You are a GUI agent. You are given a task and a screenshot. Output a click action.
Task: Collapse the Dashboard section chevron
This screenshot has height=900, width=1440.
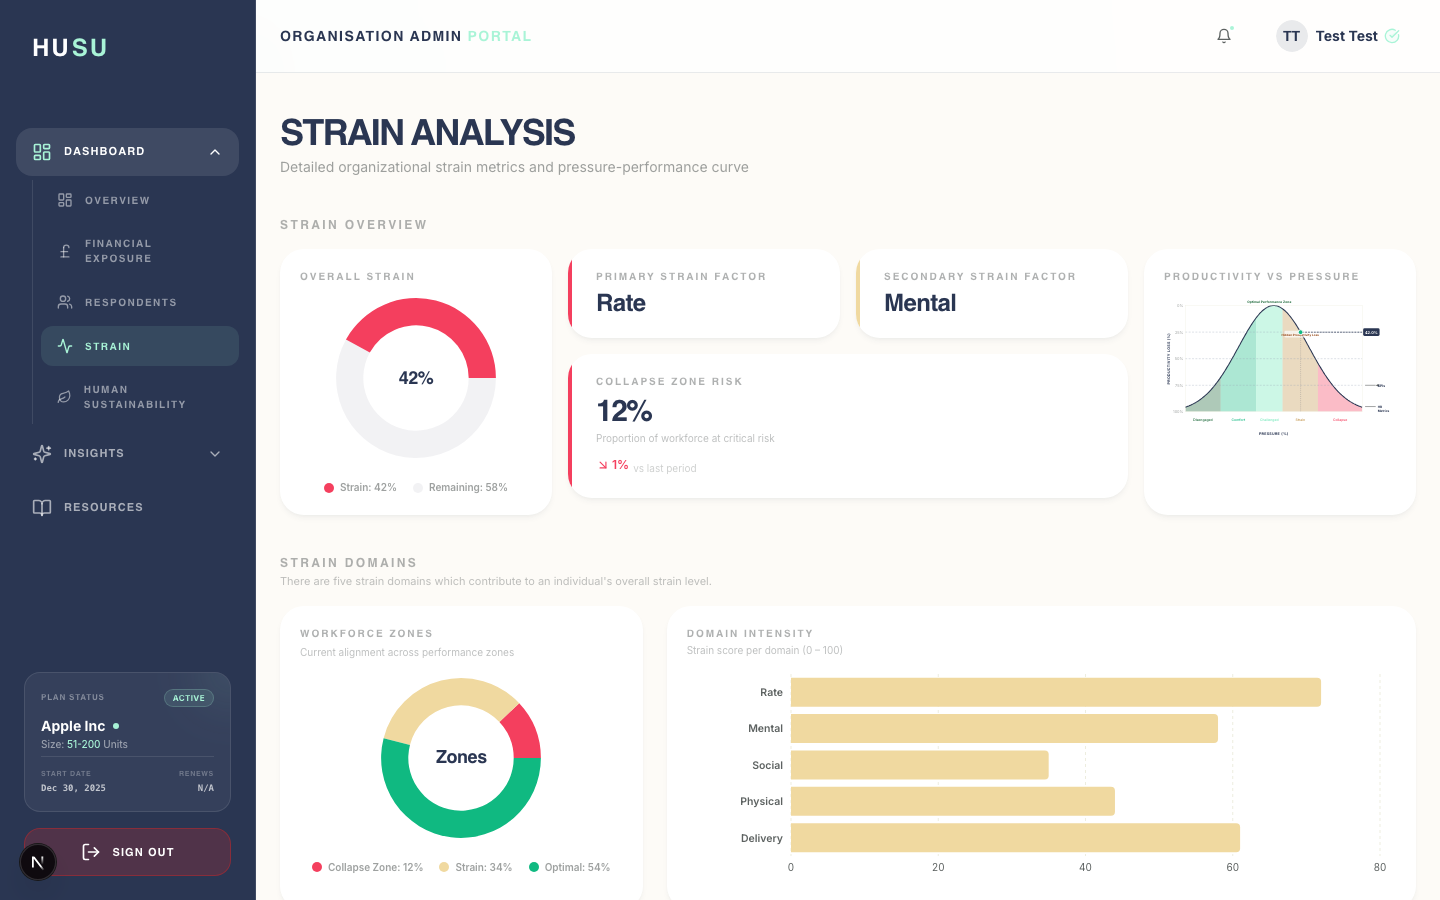point(214,152)
